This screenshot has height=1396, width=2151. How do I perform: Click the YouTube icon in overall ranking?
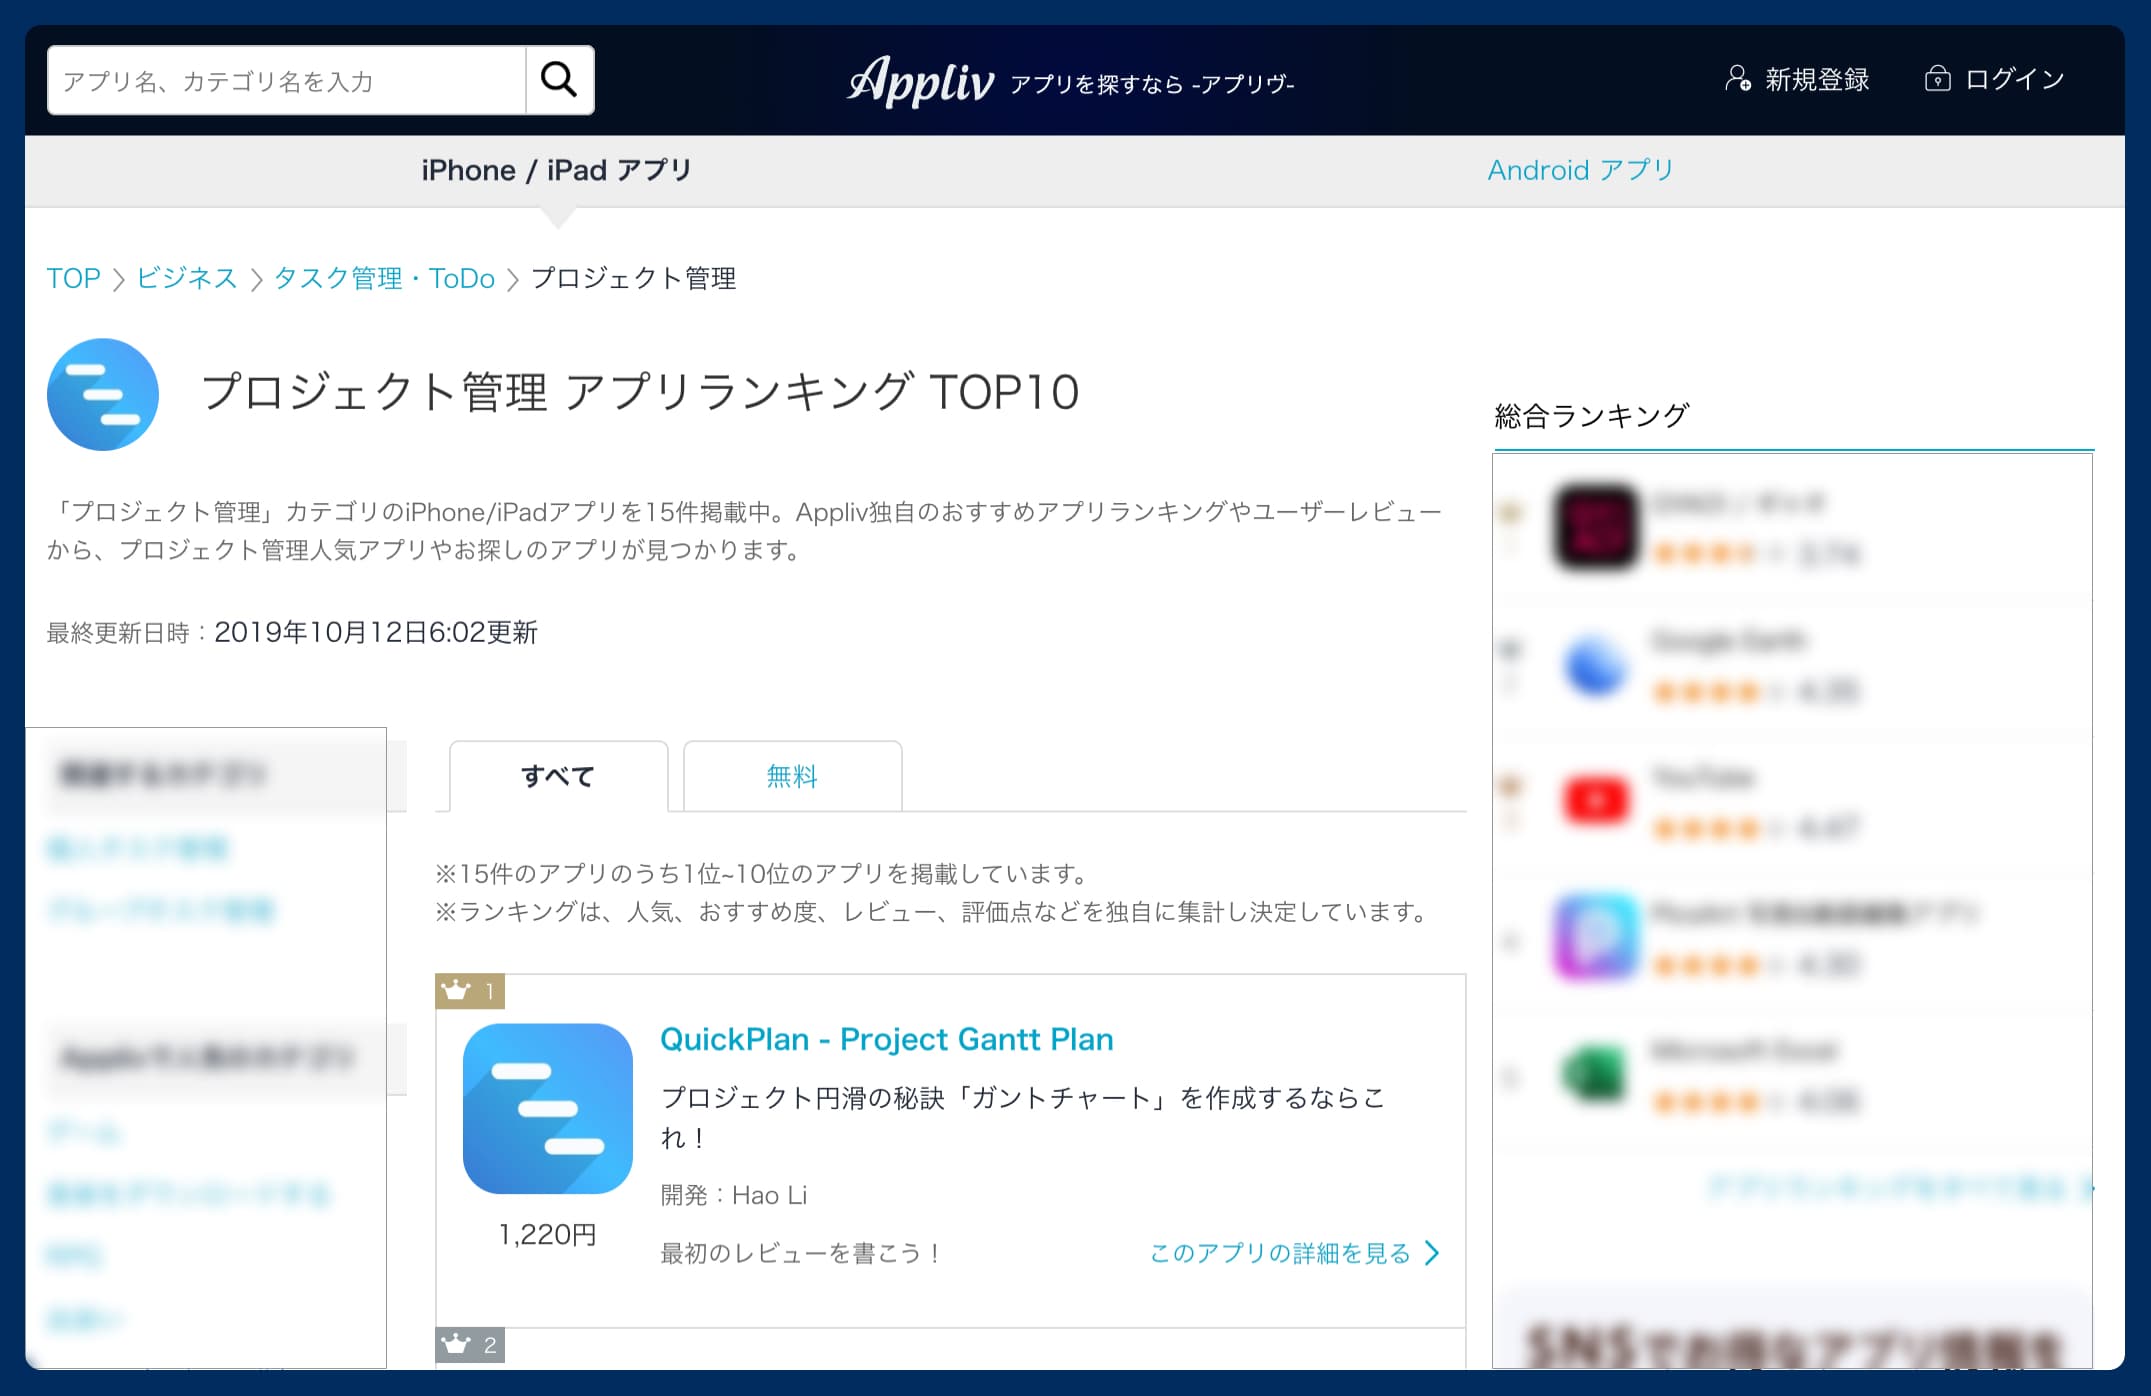pos(1595,800)
